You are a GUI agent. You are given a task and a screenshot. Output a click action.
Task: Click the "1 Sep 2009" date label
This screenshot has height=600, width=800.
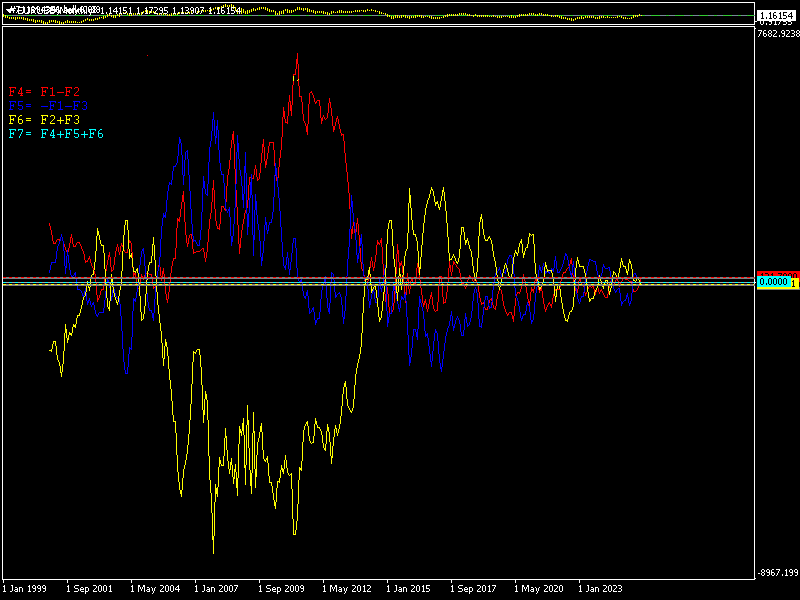(281, 589)
